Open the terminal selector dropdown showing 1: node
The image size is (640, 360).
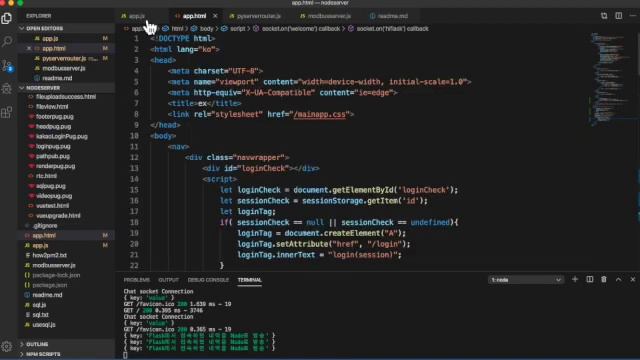[x=526, y=280]
